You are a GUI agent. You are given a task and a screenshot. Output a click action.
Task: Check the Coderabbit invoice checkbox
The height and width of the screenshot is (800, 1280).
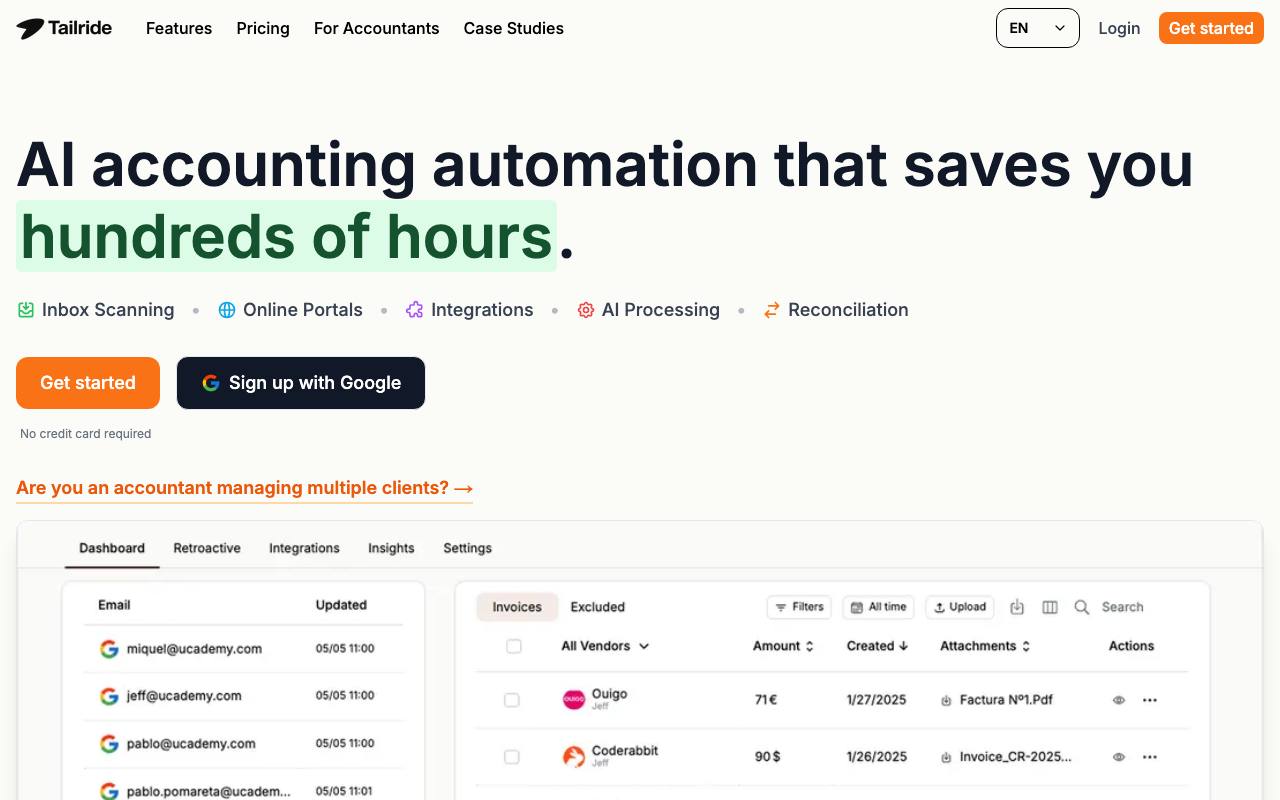[512, 757]
